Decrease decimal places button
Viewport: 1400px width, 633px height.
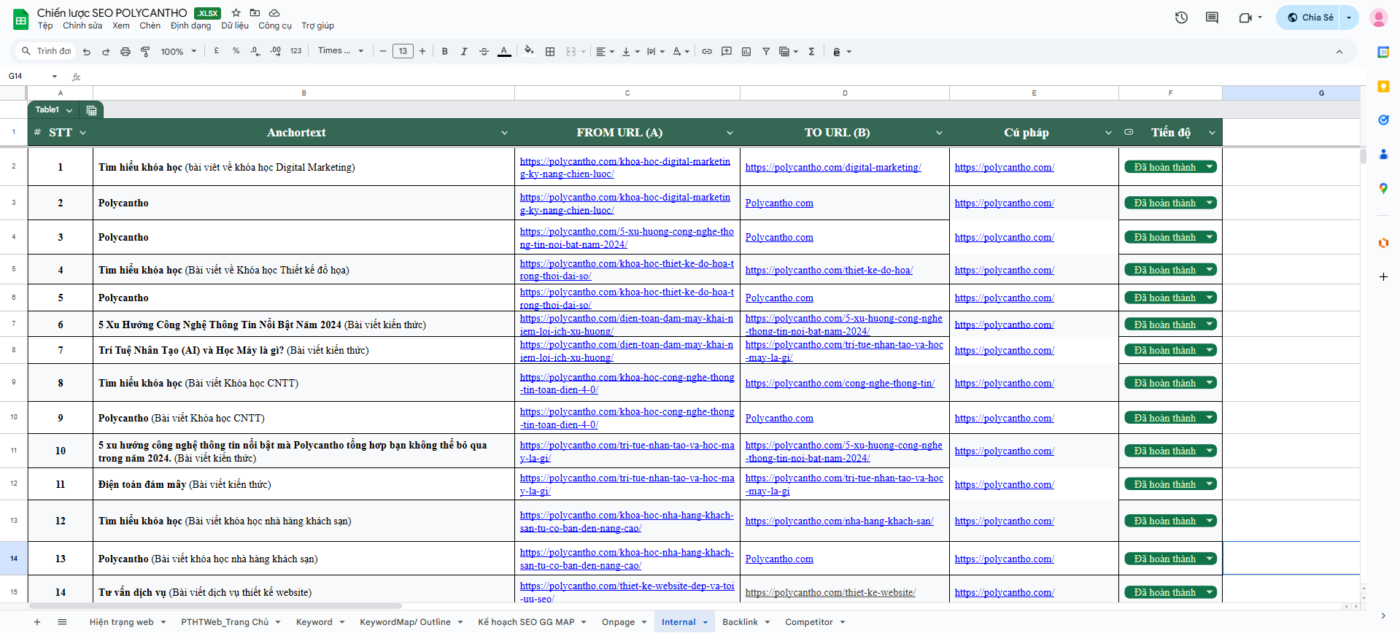(x=256, y=51)
